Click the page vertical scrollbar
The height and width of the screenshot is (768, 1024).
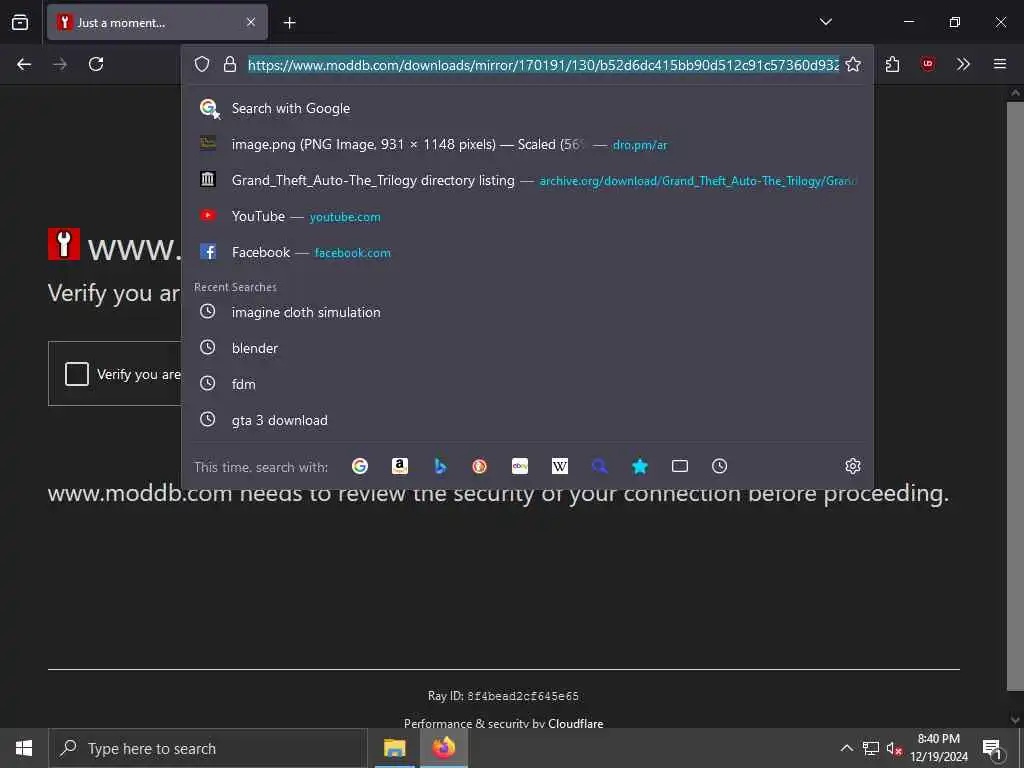(1015, 395)
